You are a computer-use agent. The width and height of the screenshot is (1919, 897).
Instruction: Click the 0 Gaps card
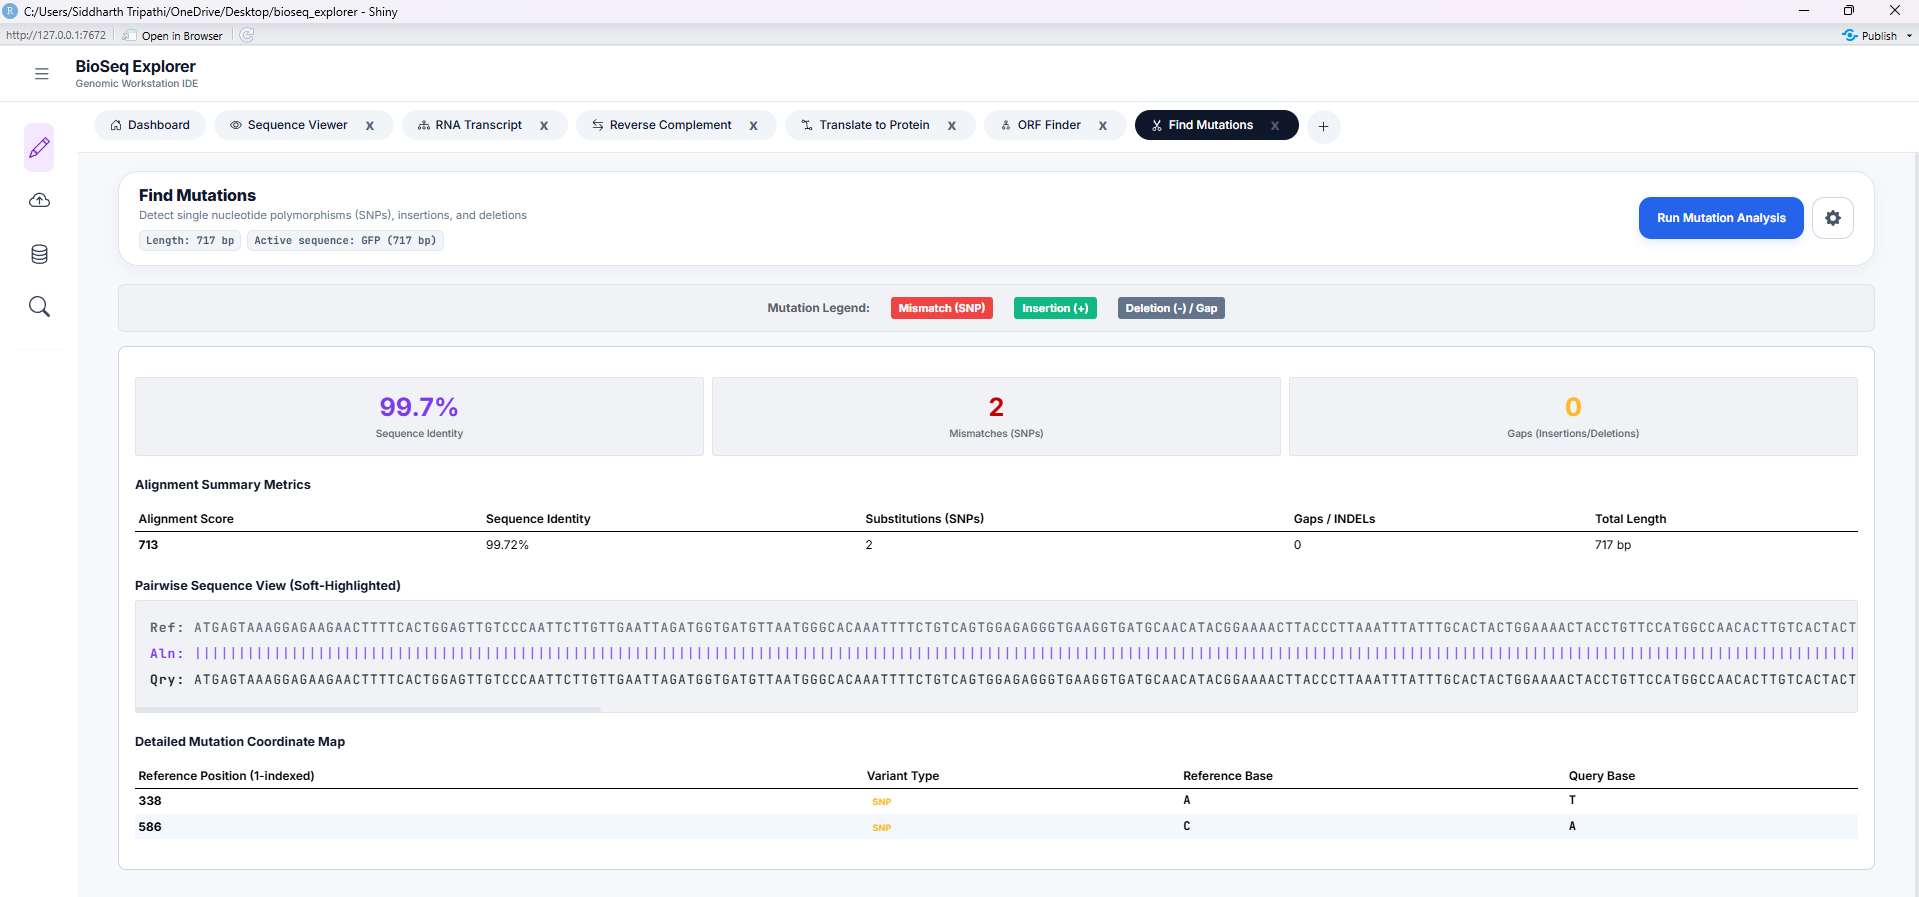[x=1573, y=416]
